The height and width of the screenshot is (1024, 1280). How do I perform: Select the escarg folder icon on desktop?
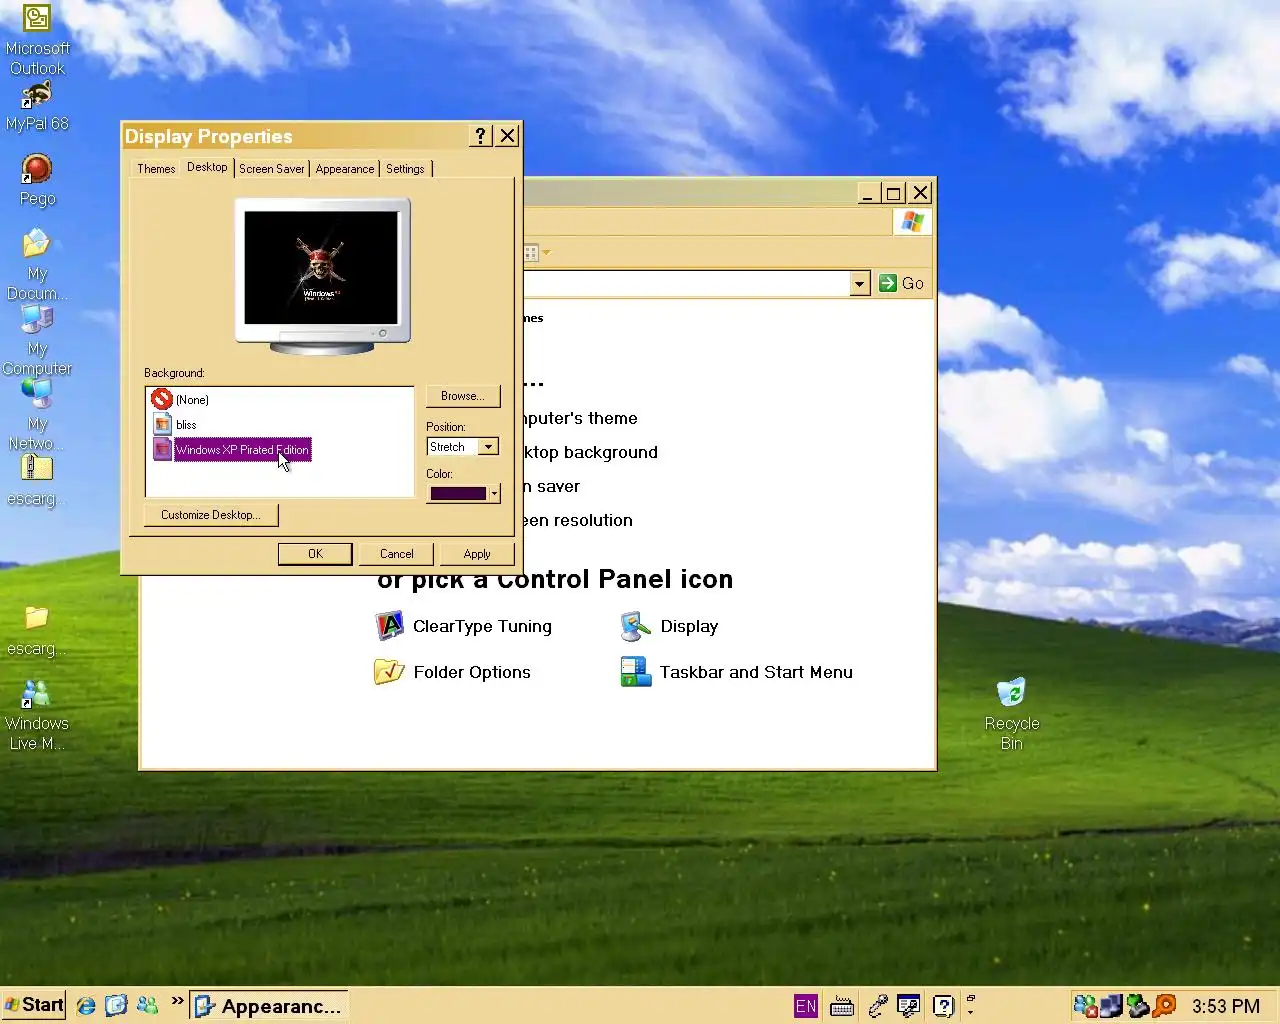[37, 631]
